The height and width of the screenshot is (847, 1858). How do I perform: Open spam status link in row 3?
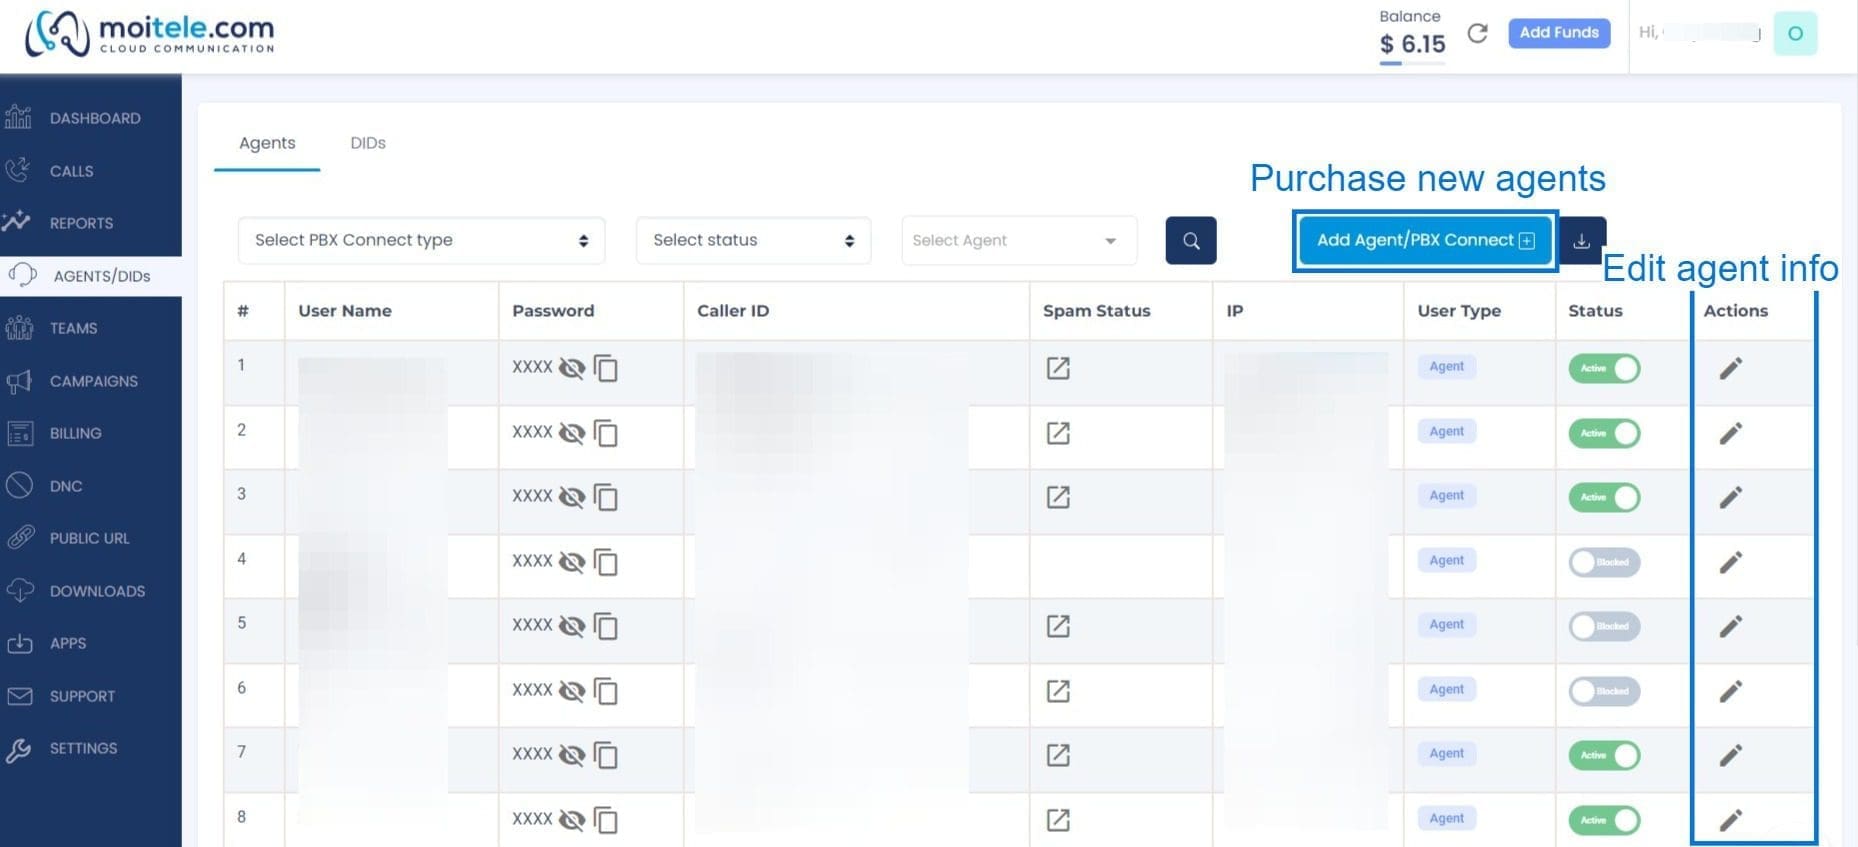point(1058,497)
